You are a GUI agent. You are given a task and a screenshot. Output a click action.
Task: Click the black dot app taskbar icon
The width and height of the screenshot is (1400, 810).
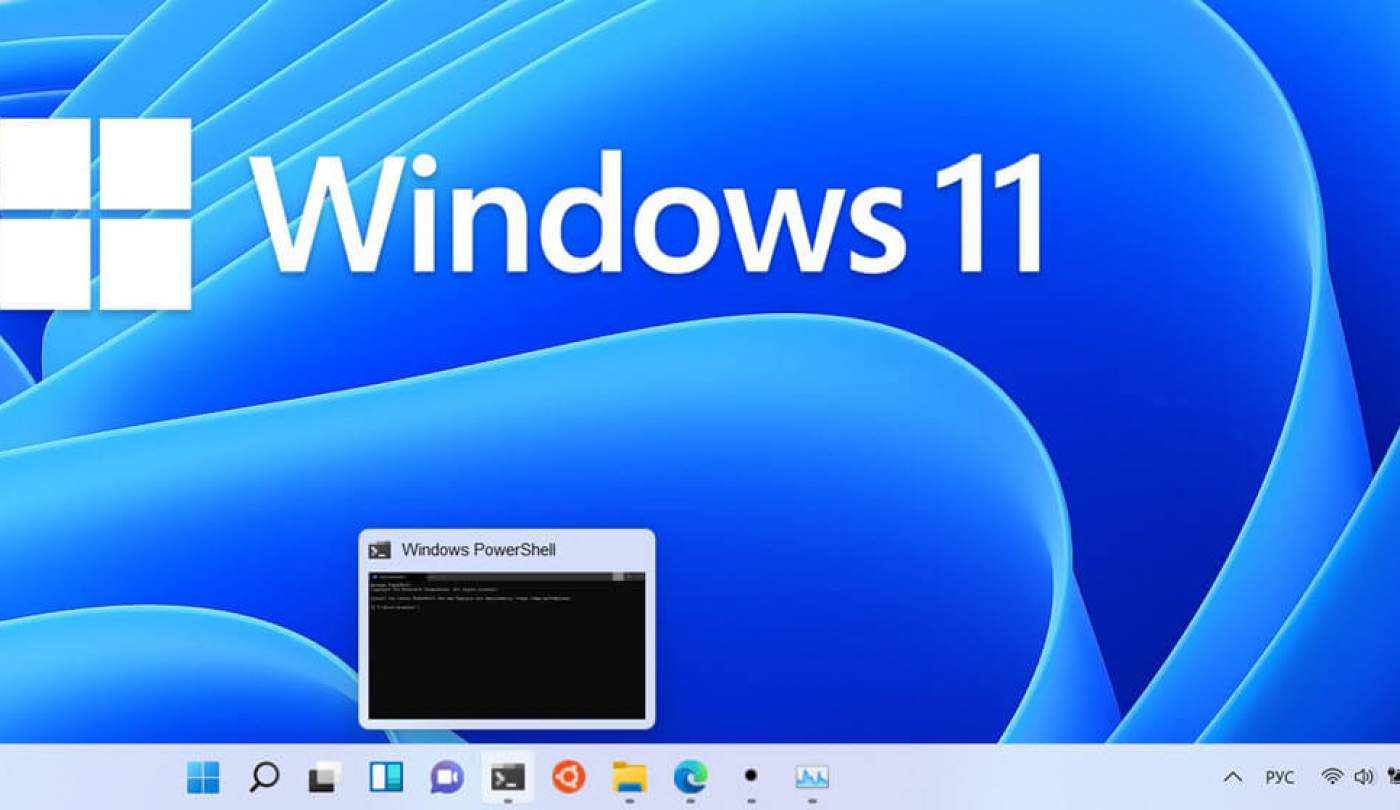tap(751, 775)
